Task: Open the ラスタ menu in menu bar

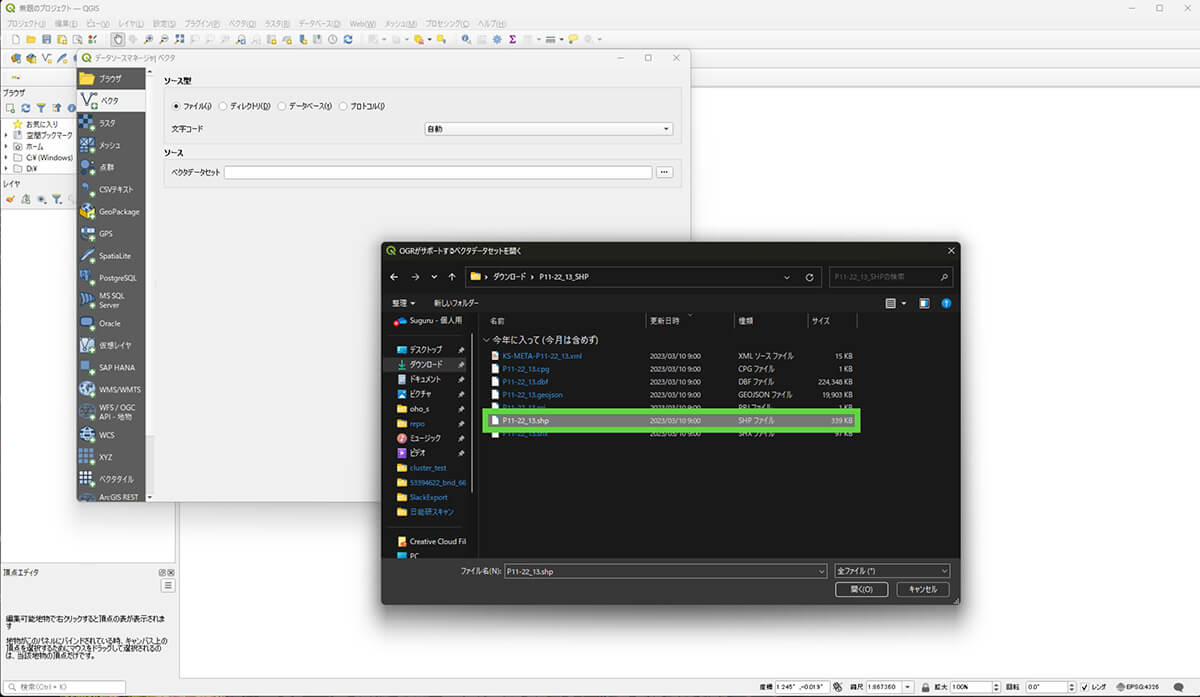Action: pos(275,23)
